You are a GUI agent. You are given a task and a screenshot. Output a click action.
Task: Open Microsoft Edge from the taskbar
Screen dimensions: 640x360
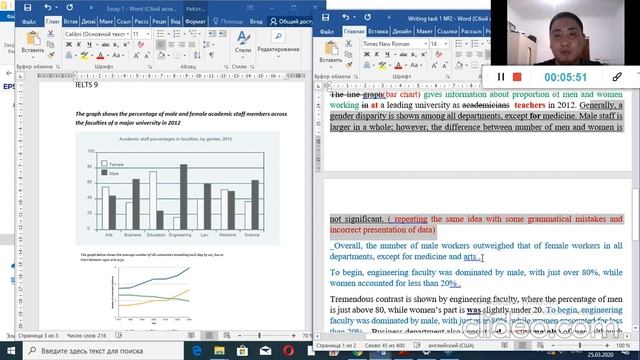pyautogui.click(x=197, y=351)
